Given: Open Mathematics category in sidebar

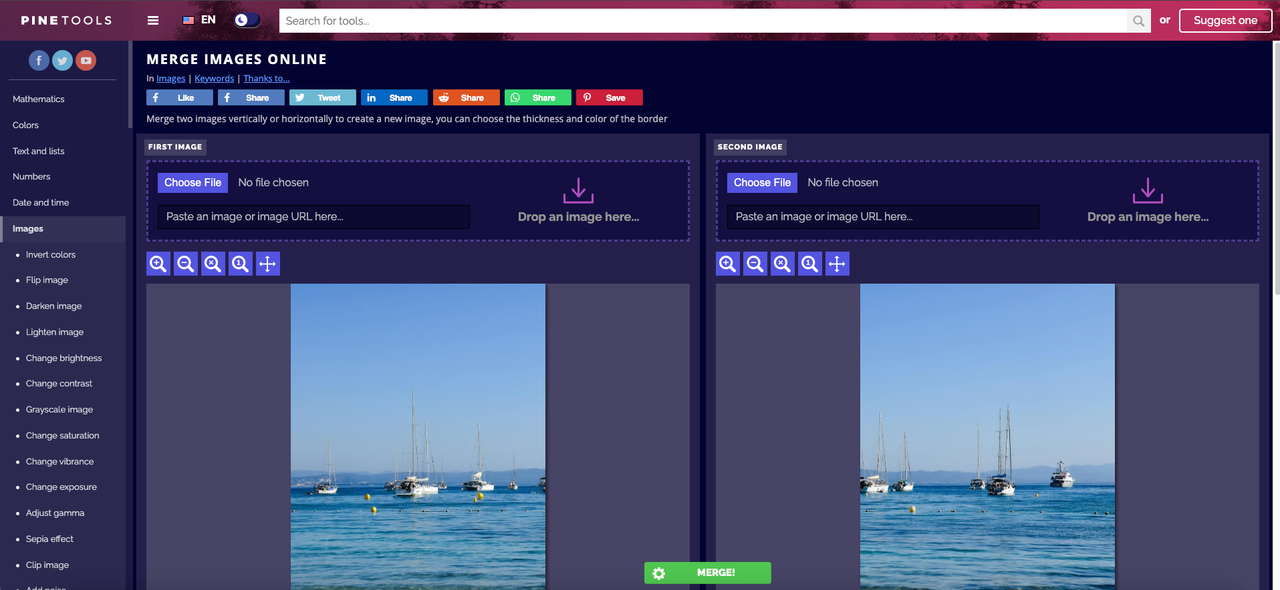Looking at the screenshot, I should coord(38,99).
